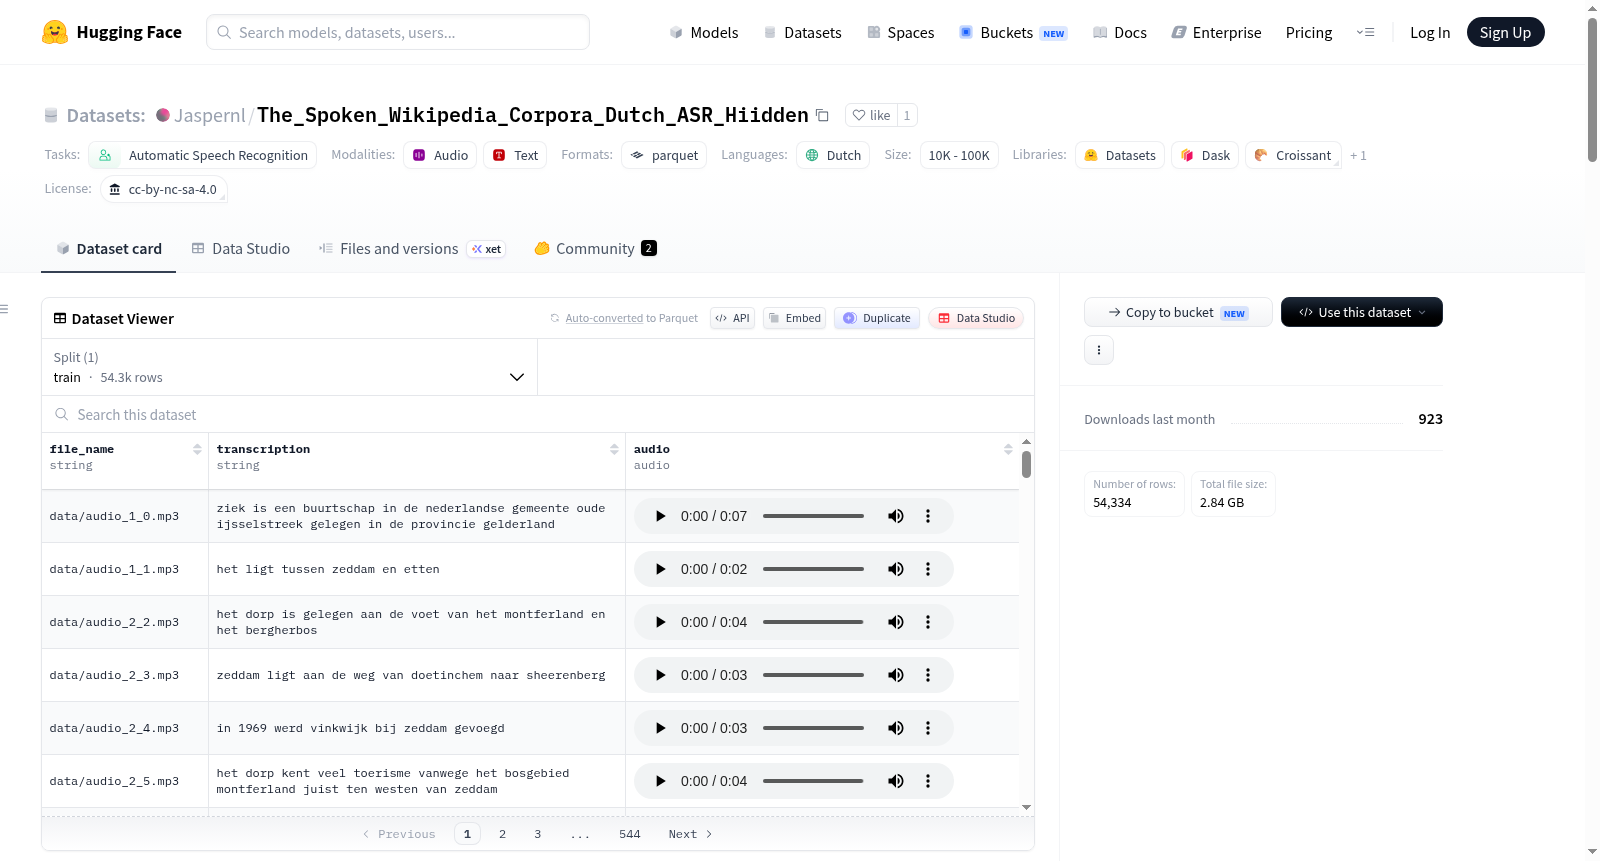Open more options for audio_2_4.mp3 player
This screenshot has height=861, width=1600.
tap(928, 728)
